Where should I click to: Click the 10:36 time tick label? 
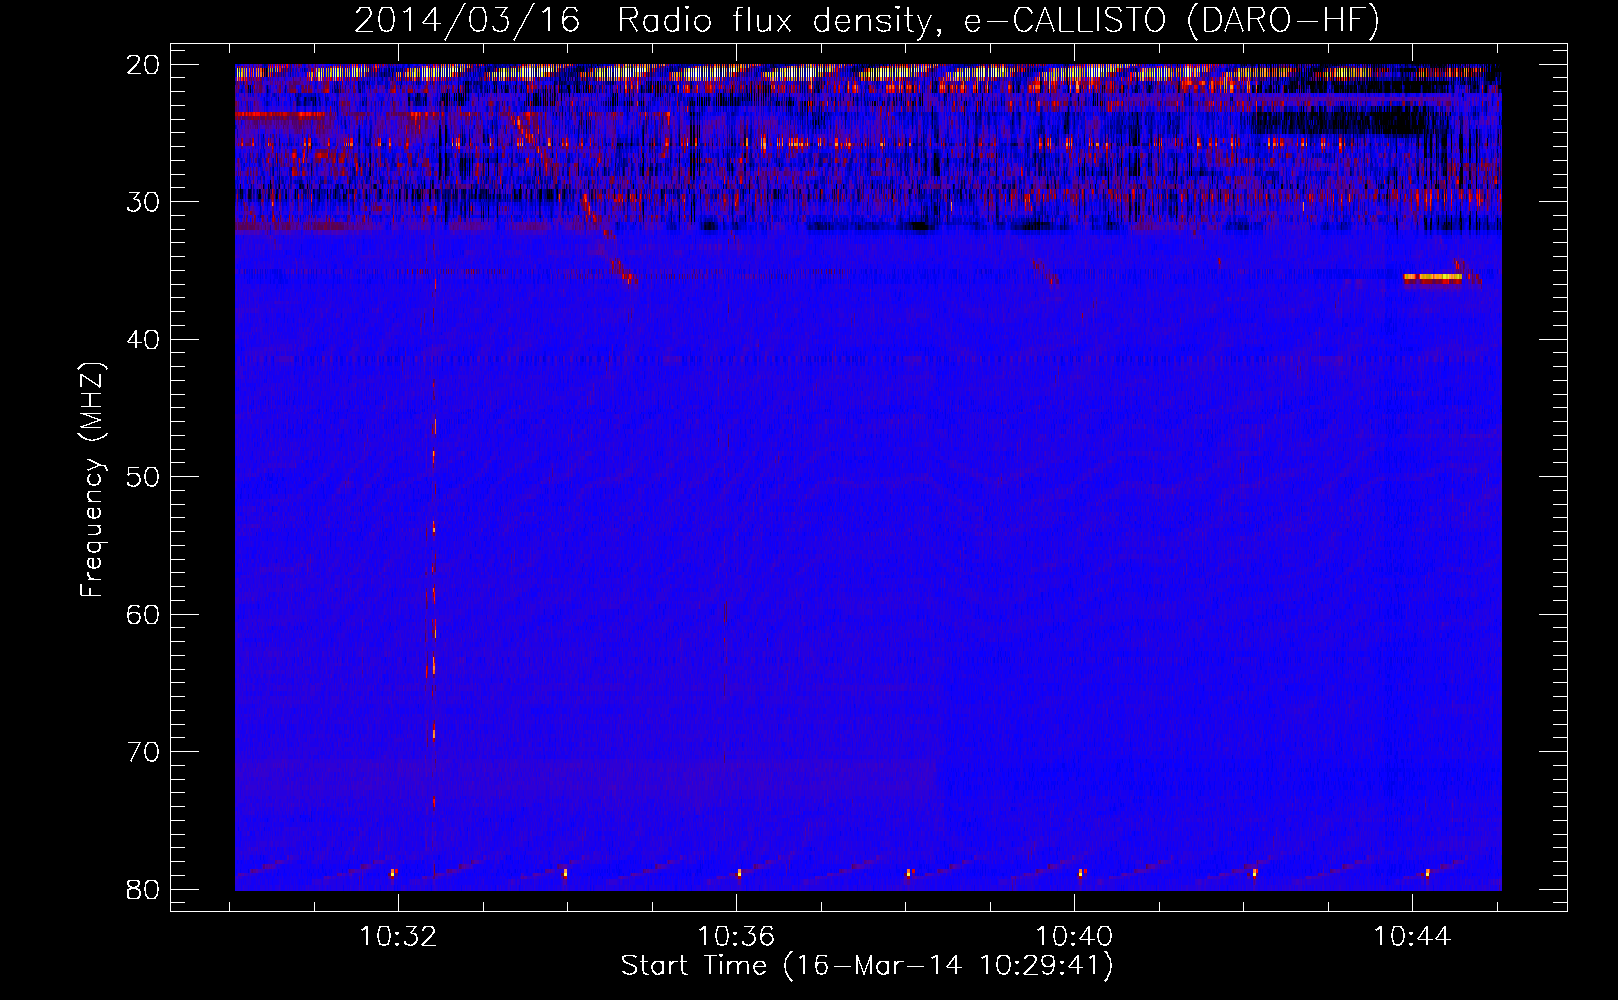click(x=736, y=937)
